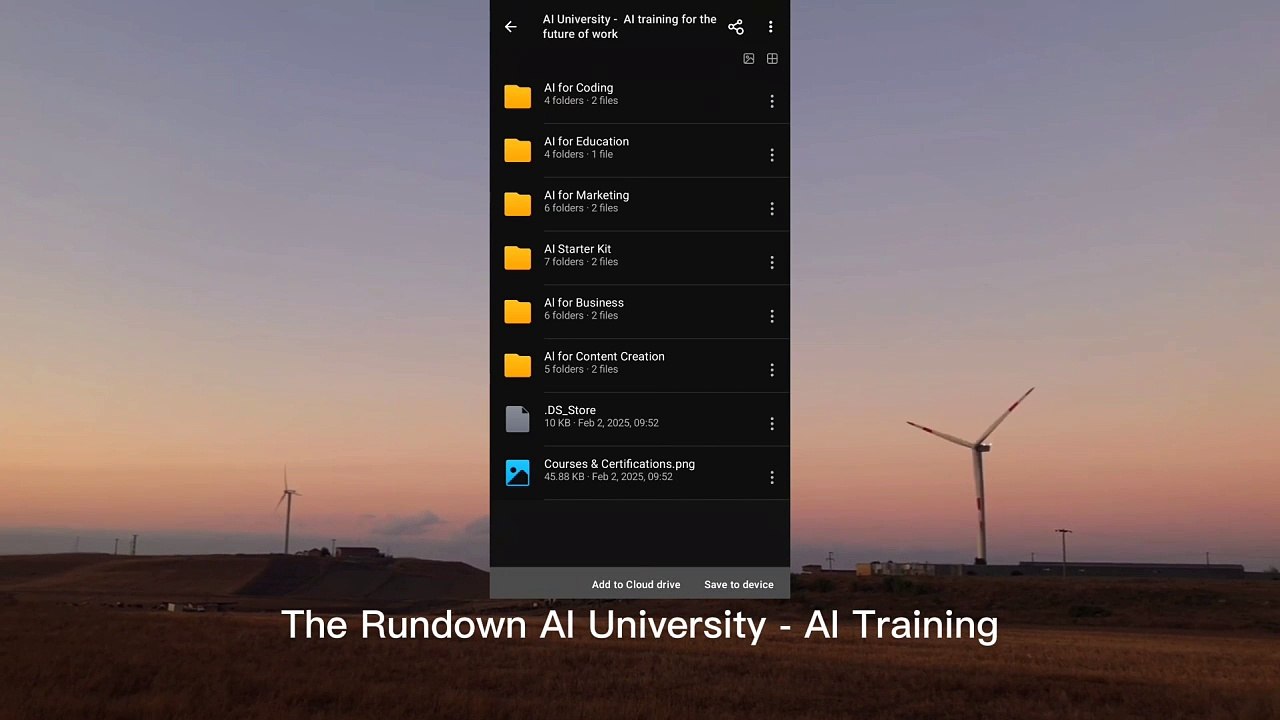Screen dimensions: 1280x720
Task: Open options for AI for Content Creation
Action: [x=772, y=370]
